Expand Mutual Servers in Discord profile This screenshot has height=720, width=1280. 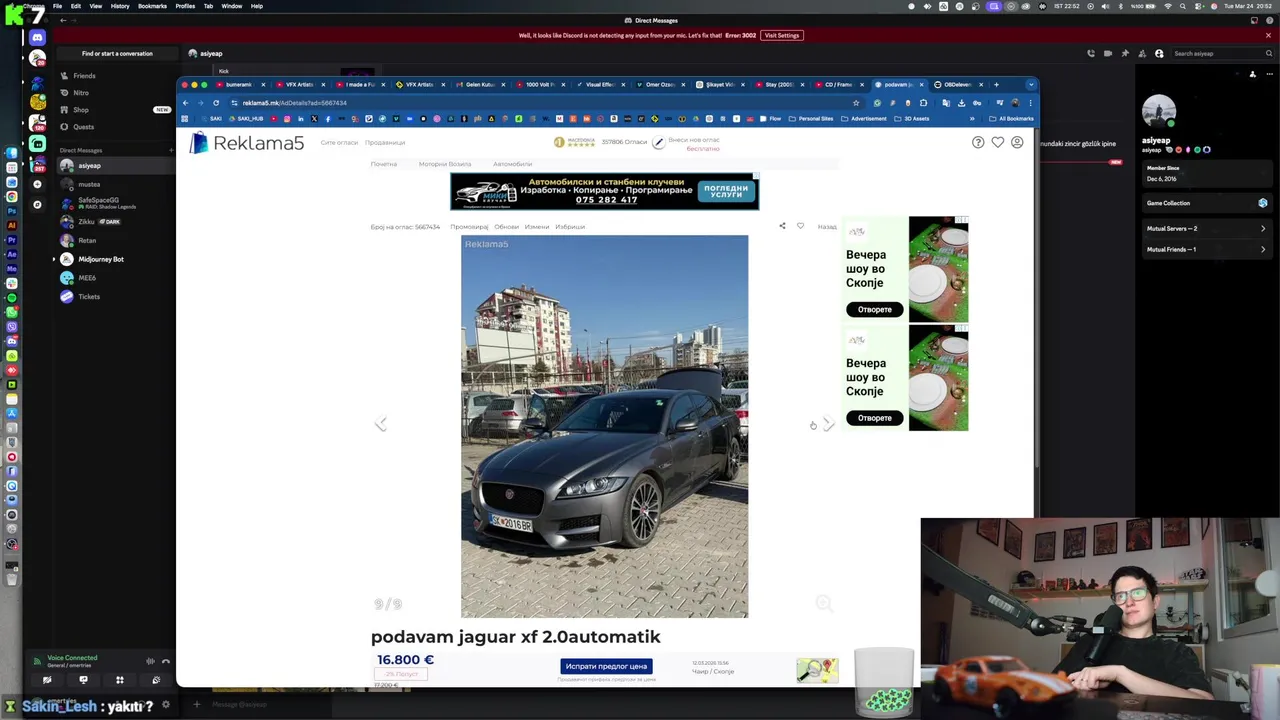point(1206,229)
